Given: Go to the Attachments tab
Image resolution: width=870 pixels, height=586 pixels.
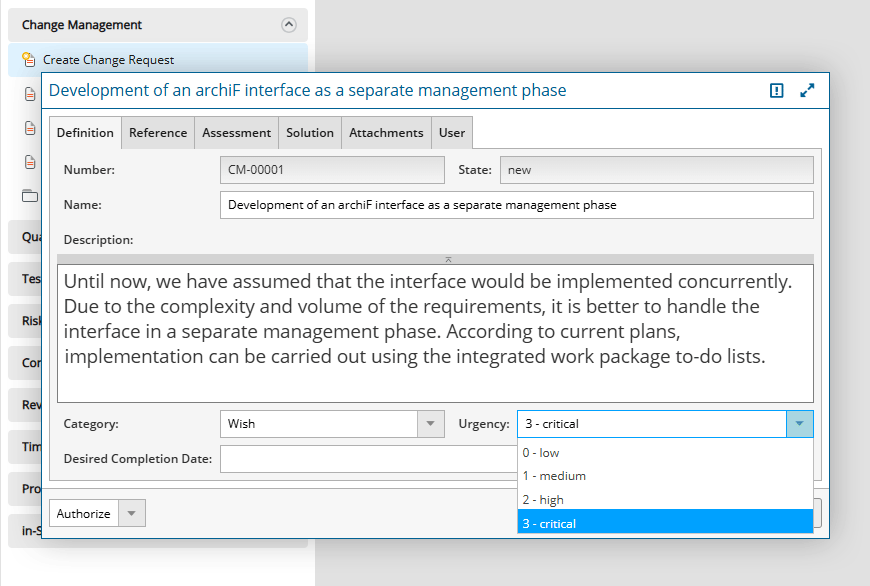Looking at the screenshot, I should (386, 133).
